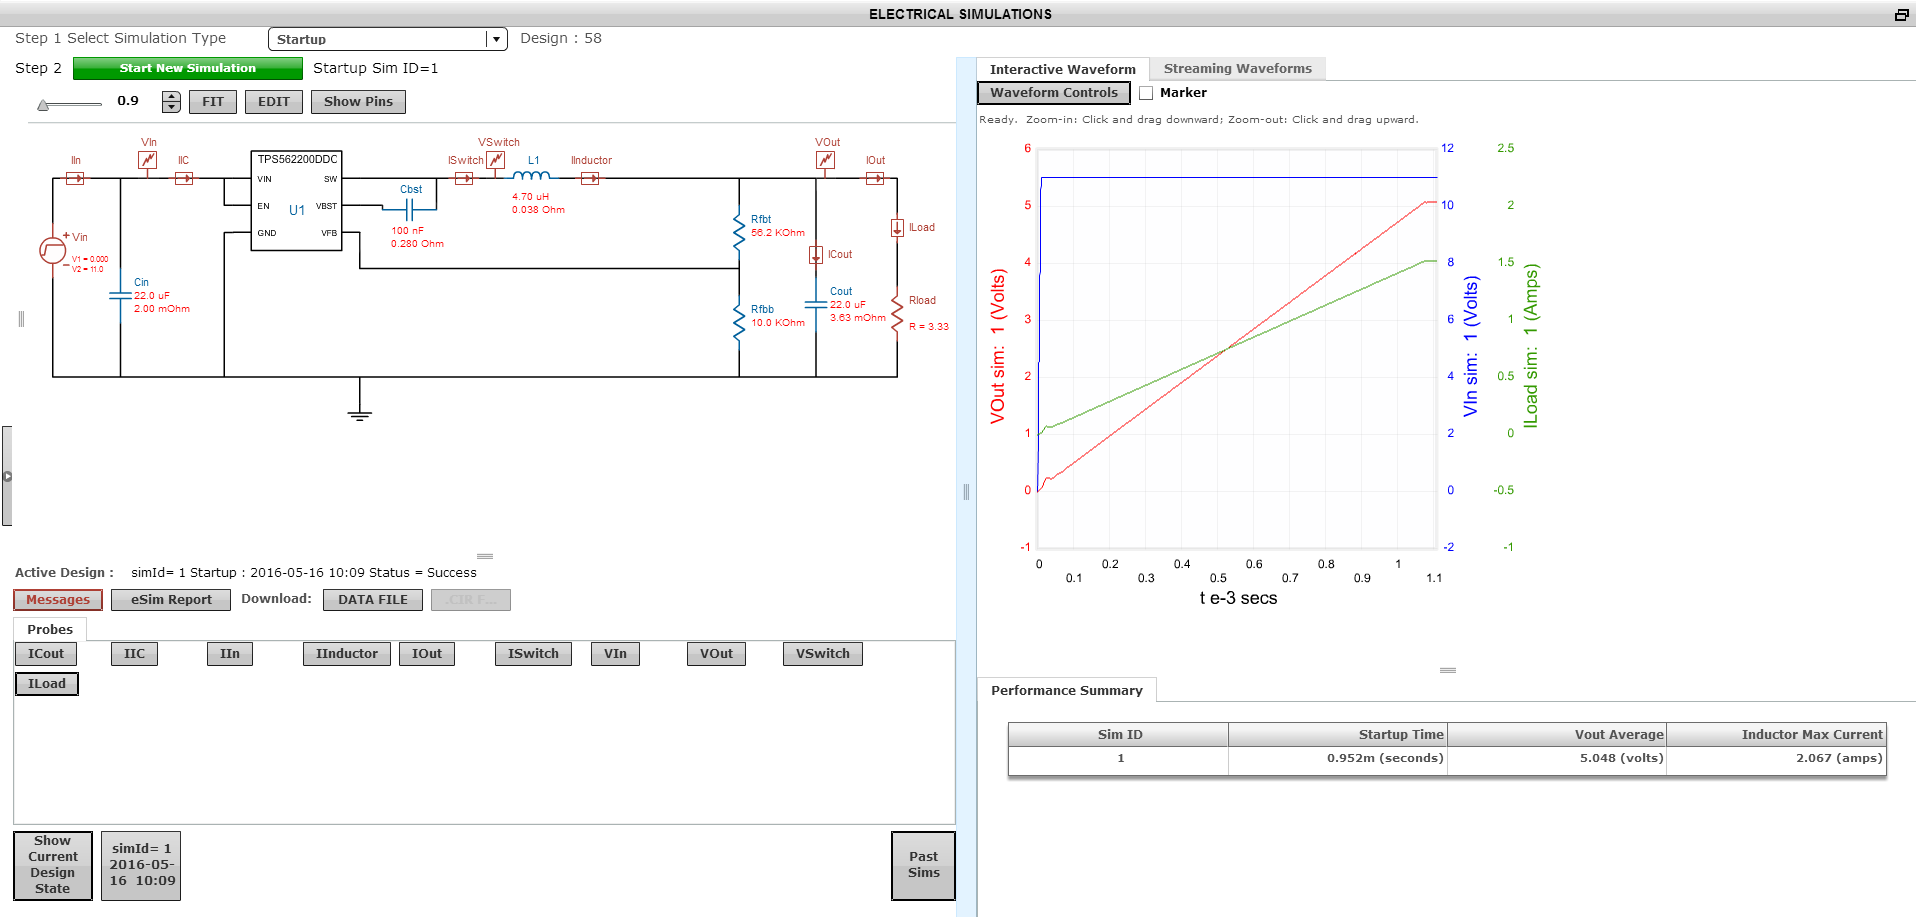The width and height of the screenshot is (1916, 917).
Task: Click splitter handle below the waveform plot
Action: (x=1447, y=670)
